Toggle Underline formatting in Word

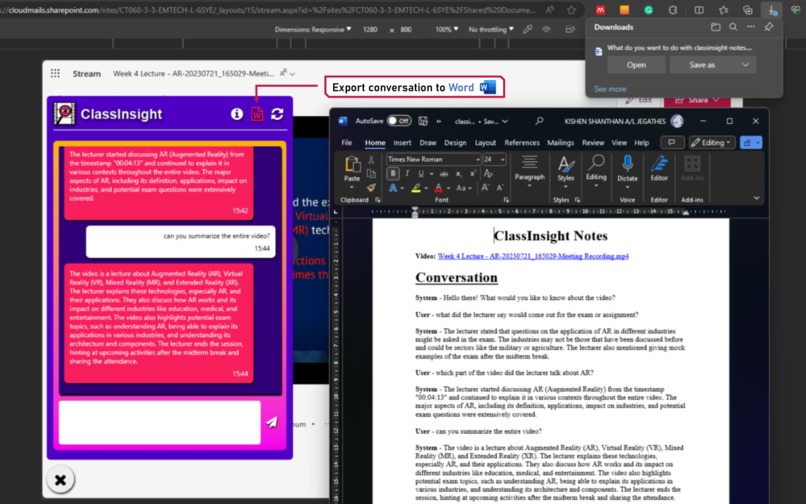point(420,174)
